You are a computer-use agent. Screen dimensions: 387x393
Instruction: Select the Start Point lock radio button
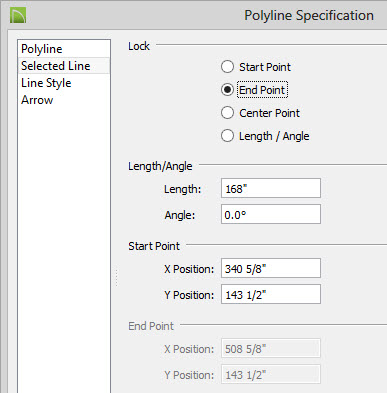[x=227, y=67]
